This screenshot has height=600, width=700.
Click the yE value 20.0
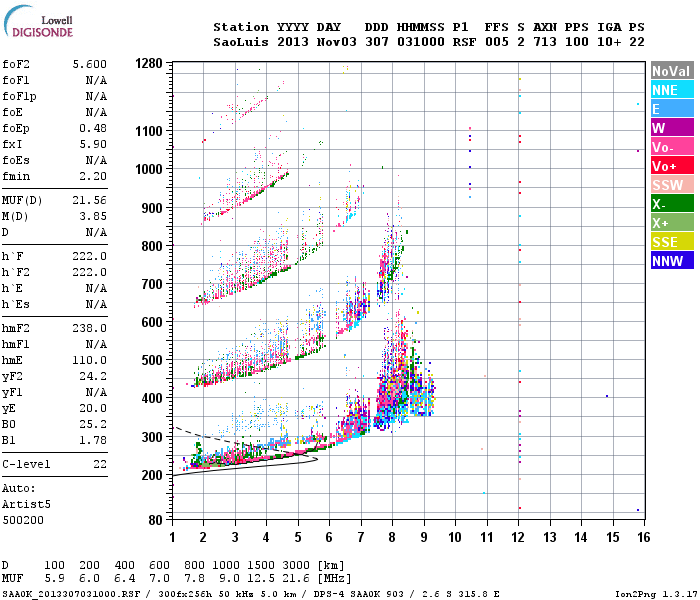[x=93, y=408]
